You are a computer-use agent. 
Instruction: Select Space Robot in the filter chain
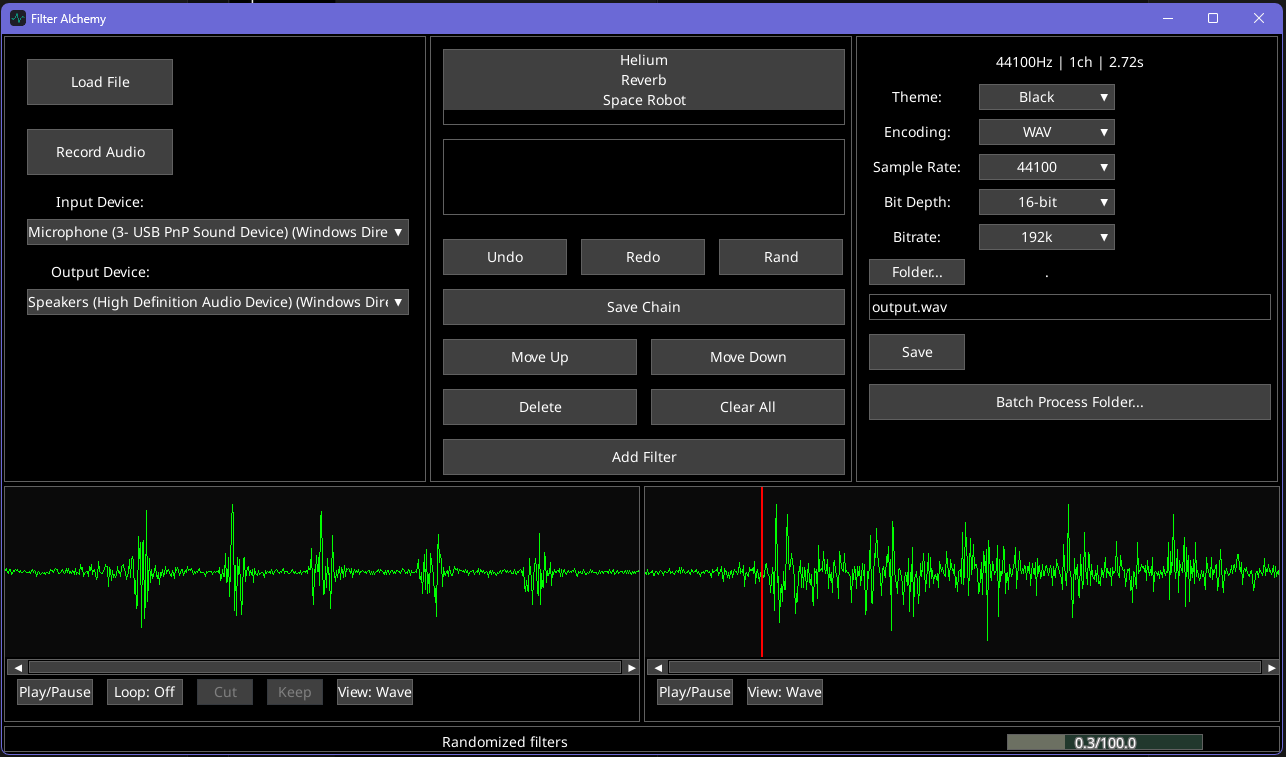coord(643,100)
